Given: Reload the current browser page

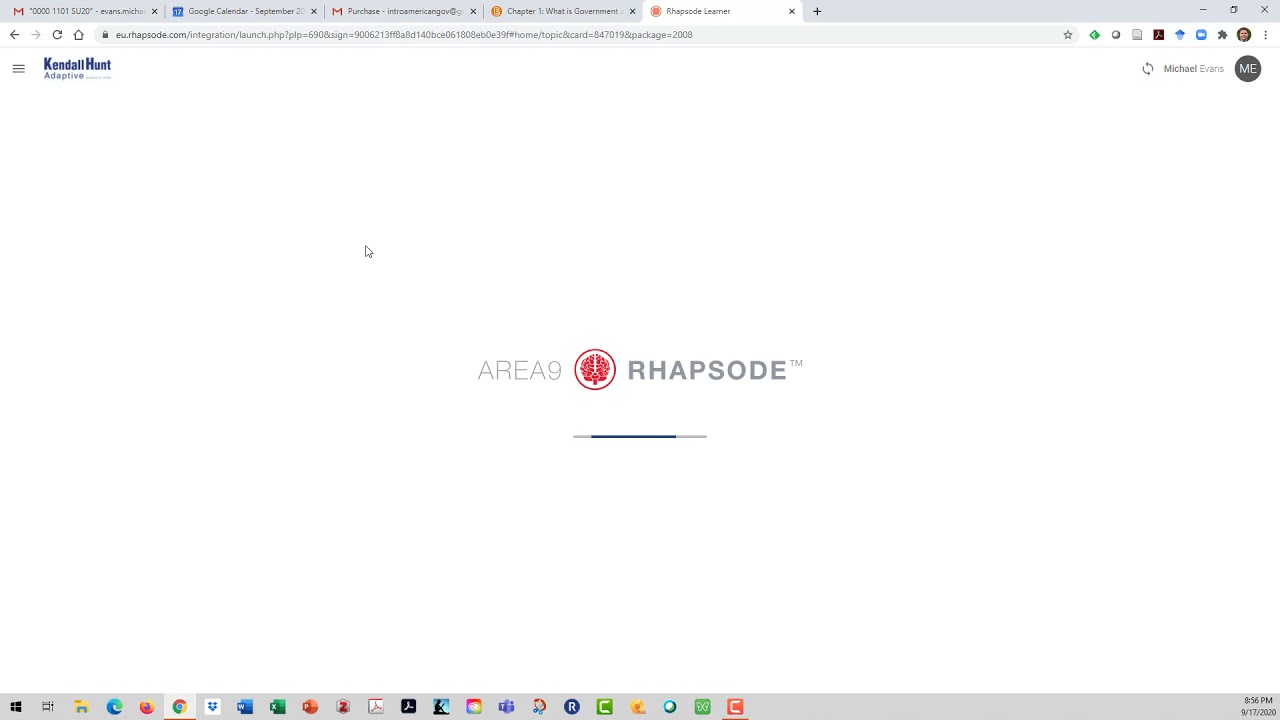Looking at the screenshot, I should [57, 35].
